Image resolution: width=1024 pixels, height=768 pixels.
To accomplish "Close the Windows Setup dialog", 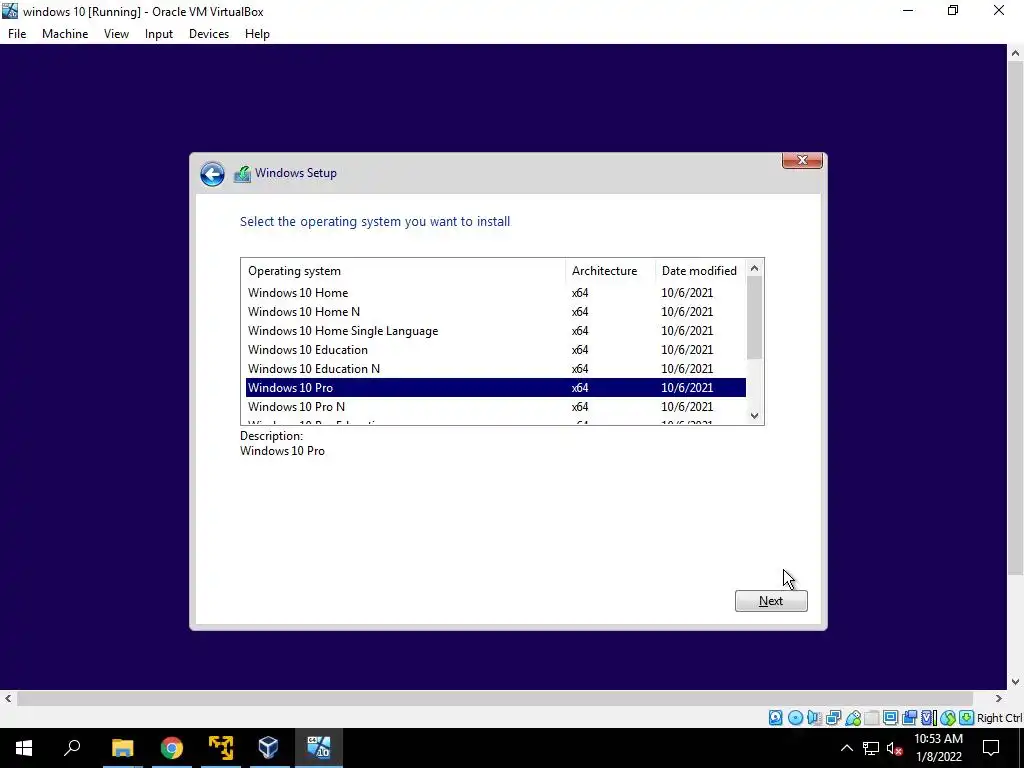I will 802,160.
